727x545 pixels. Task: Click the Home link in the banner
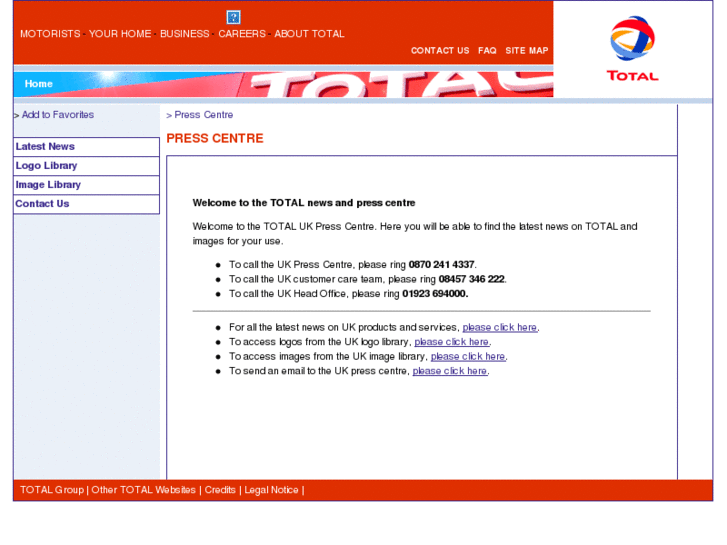[38, 84]
